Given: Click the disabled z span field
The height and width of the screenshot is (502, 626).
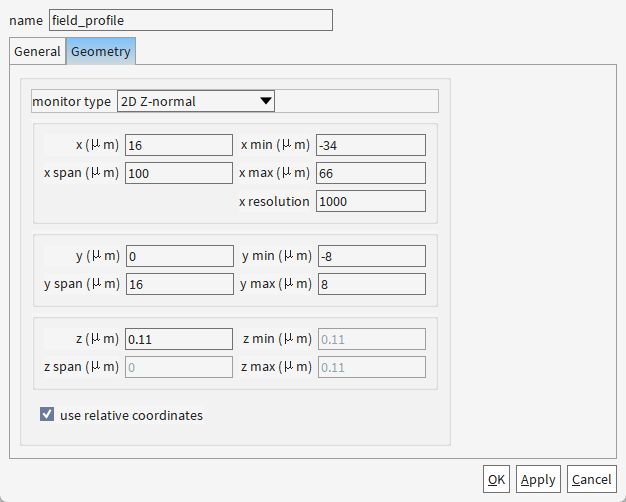Looking at the screenshot, I should [179, 367].
